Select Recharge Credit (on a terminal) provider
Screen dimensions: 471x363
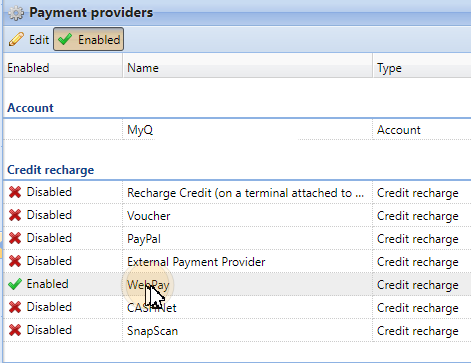tap(245, 193)
